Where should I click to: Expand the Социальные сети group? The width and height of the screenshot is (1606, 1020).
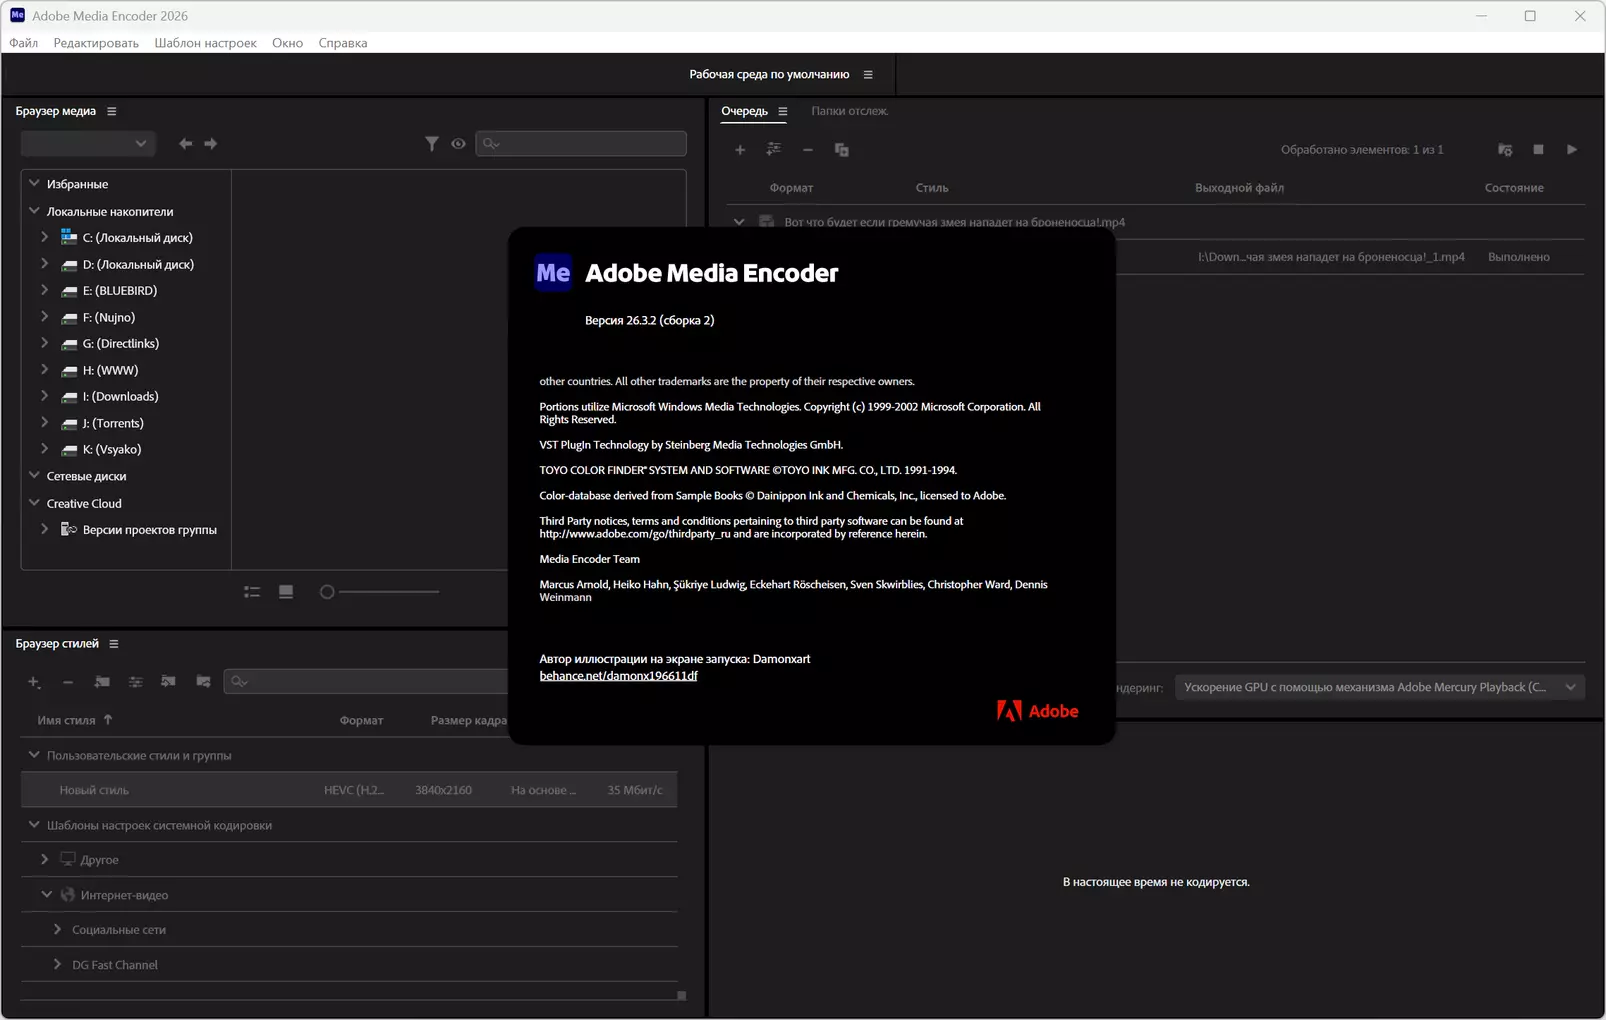[57, 929]
